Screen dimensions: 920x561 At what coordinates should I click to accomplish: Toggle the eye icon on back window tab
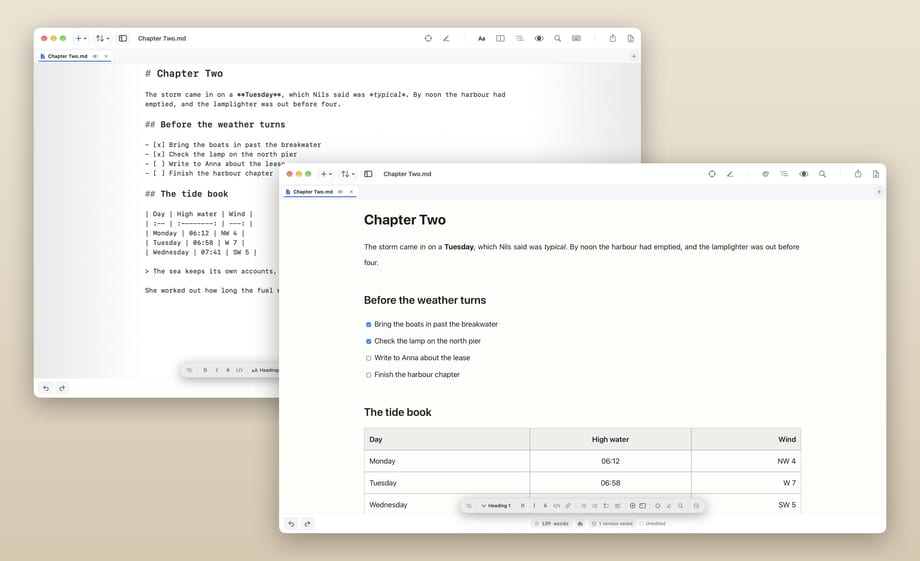[95, 56]
